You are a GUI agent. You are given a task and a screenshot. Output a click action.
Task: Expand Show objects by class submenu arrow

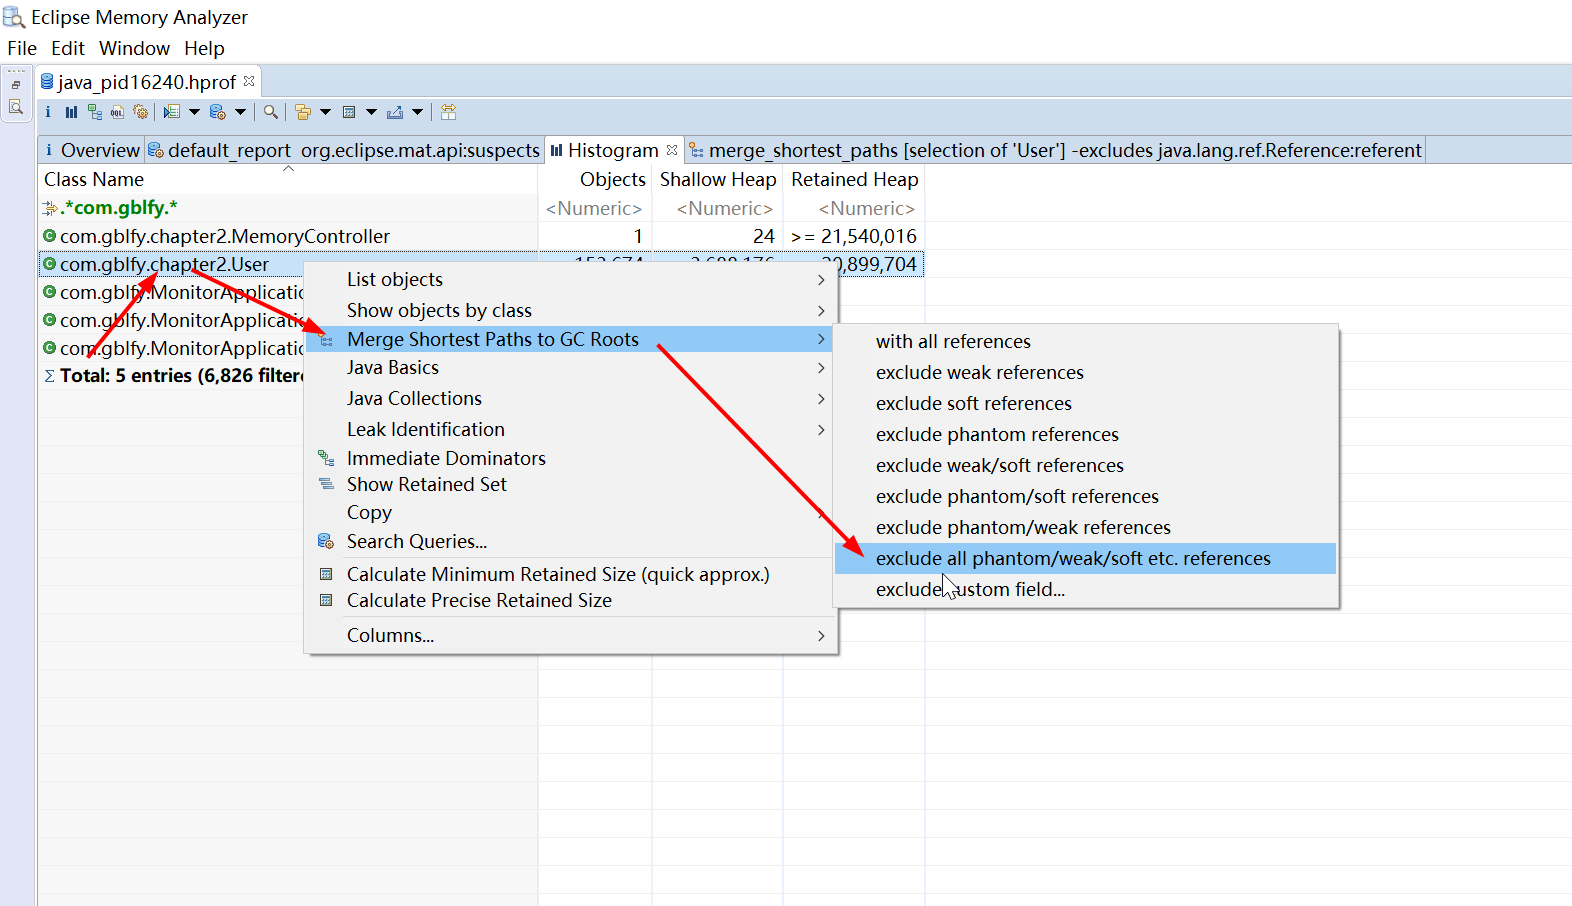coord(821,311)
